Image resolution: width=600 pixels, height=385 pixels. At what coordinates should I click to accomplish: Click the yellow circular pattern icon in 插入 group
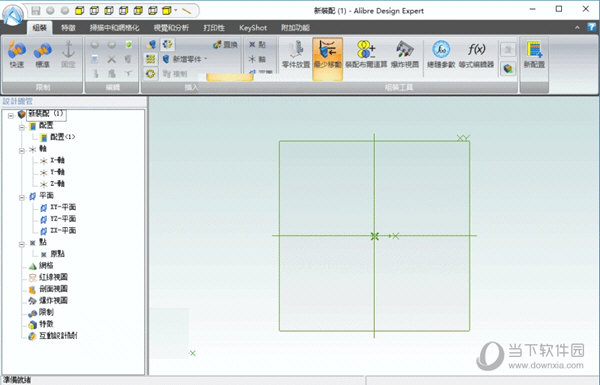[150, 73]
